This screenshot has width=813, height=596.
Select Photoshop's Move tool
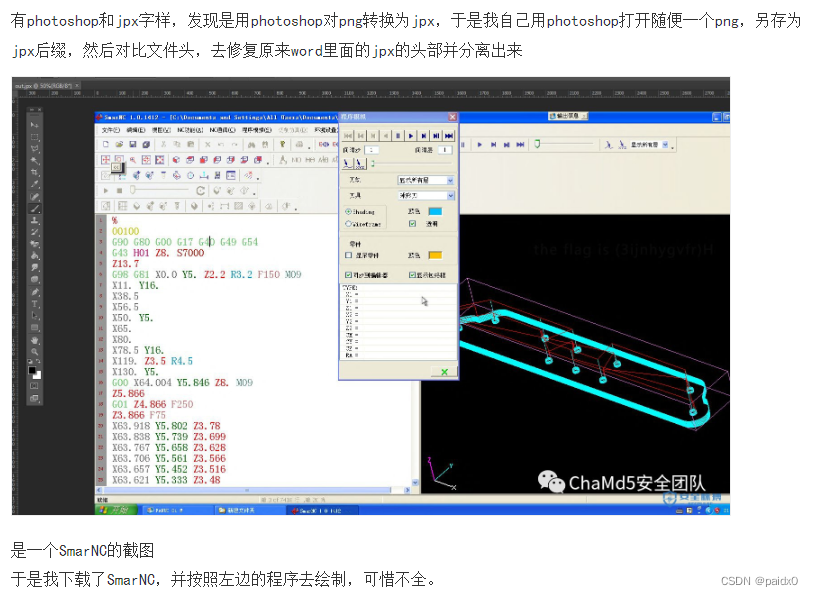pos(34,125)
